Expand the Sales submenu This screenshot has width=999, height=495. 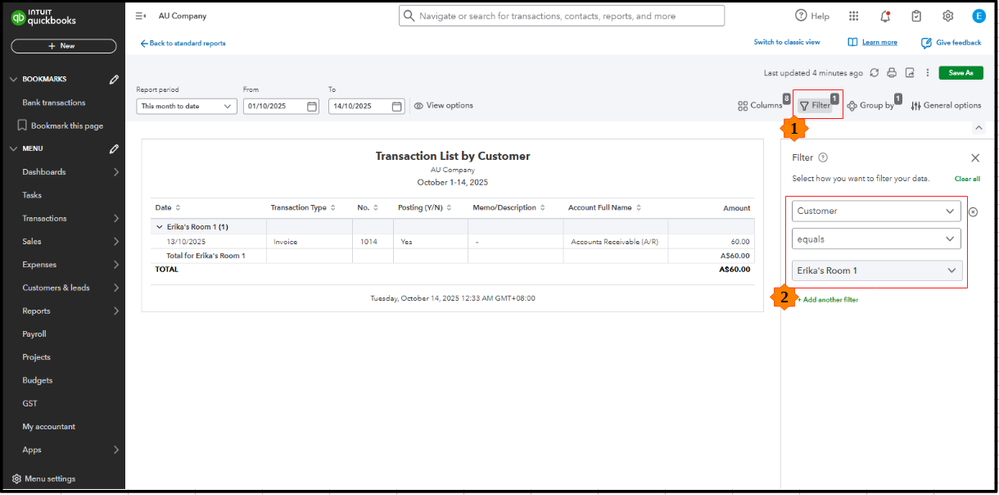tap(116, 241)
